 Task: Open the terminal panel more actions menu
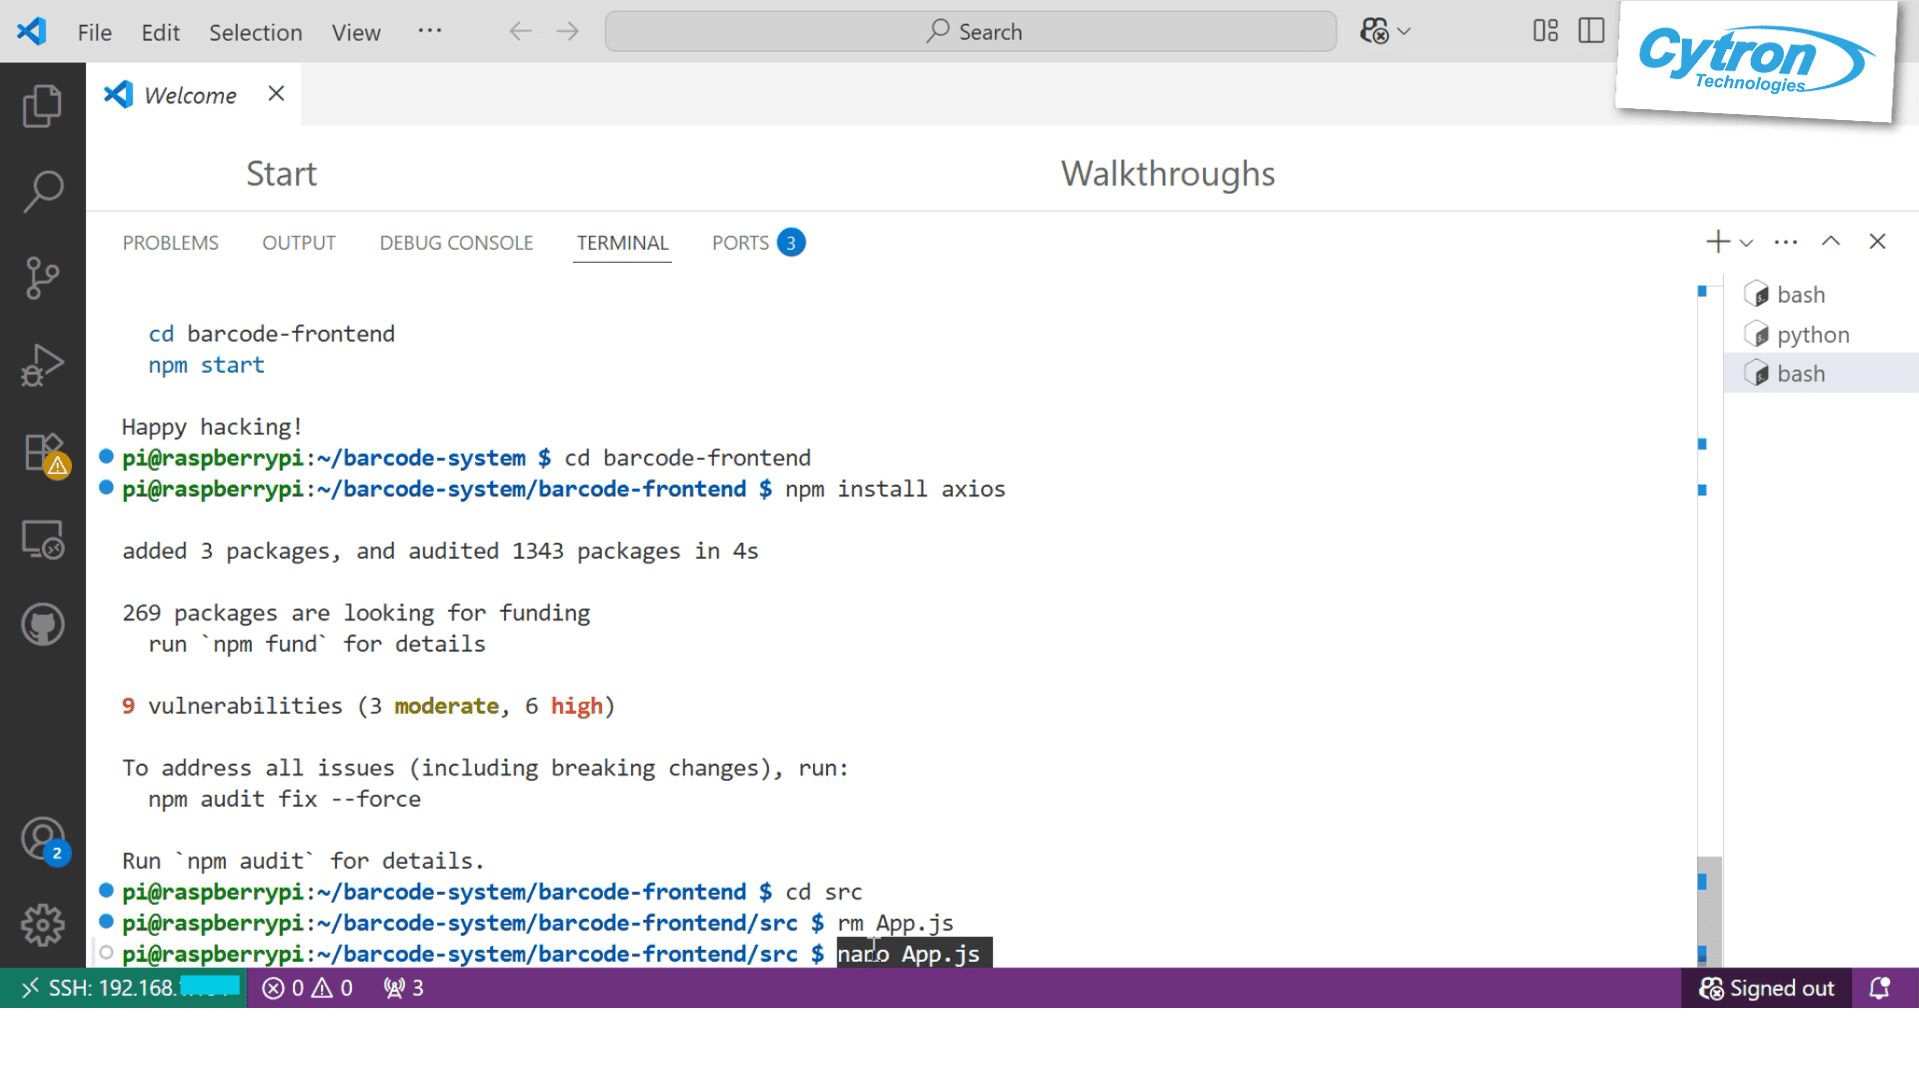click(x=1785, y=241)
